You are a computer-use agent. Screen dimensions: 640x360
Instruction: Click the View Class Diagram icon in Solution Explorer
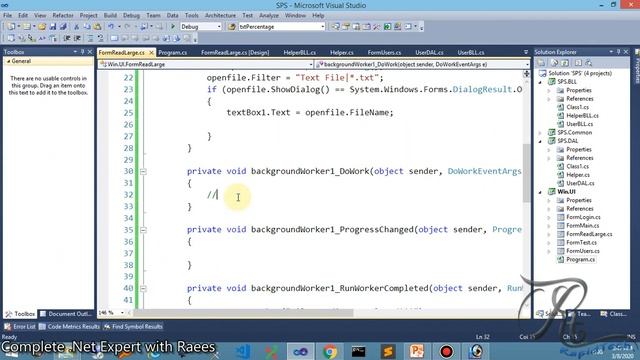[588, 63]
